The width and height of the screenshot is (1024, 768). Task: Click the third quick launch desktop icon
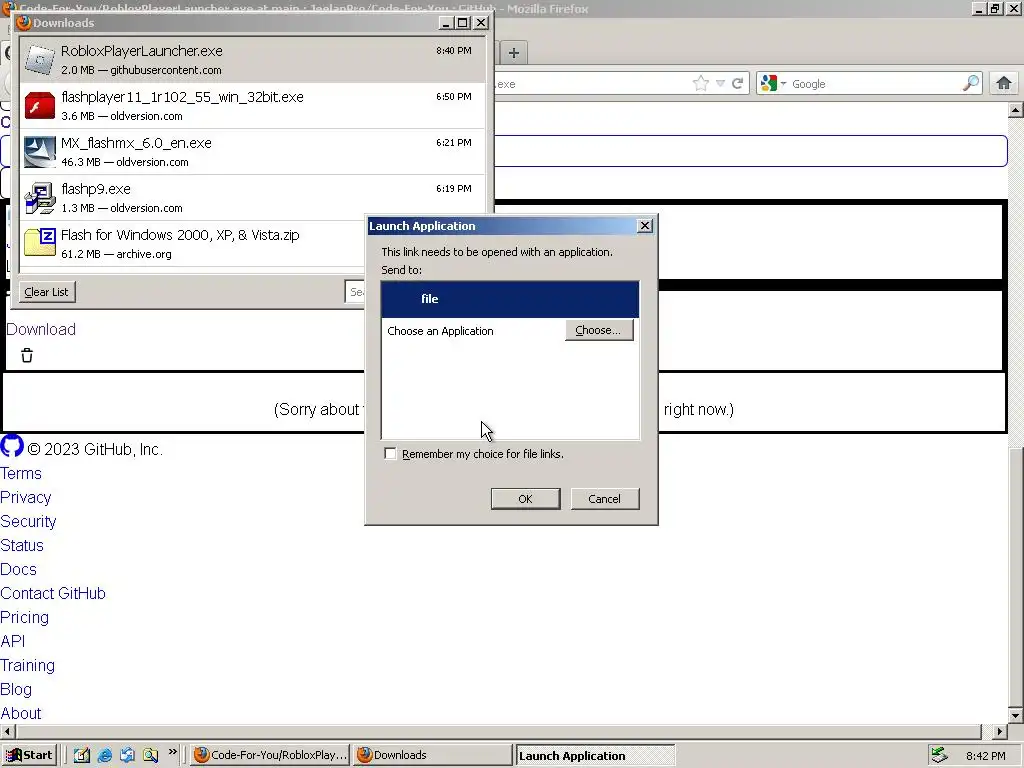[127, 755]
